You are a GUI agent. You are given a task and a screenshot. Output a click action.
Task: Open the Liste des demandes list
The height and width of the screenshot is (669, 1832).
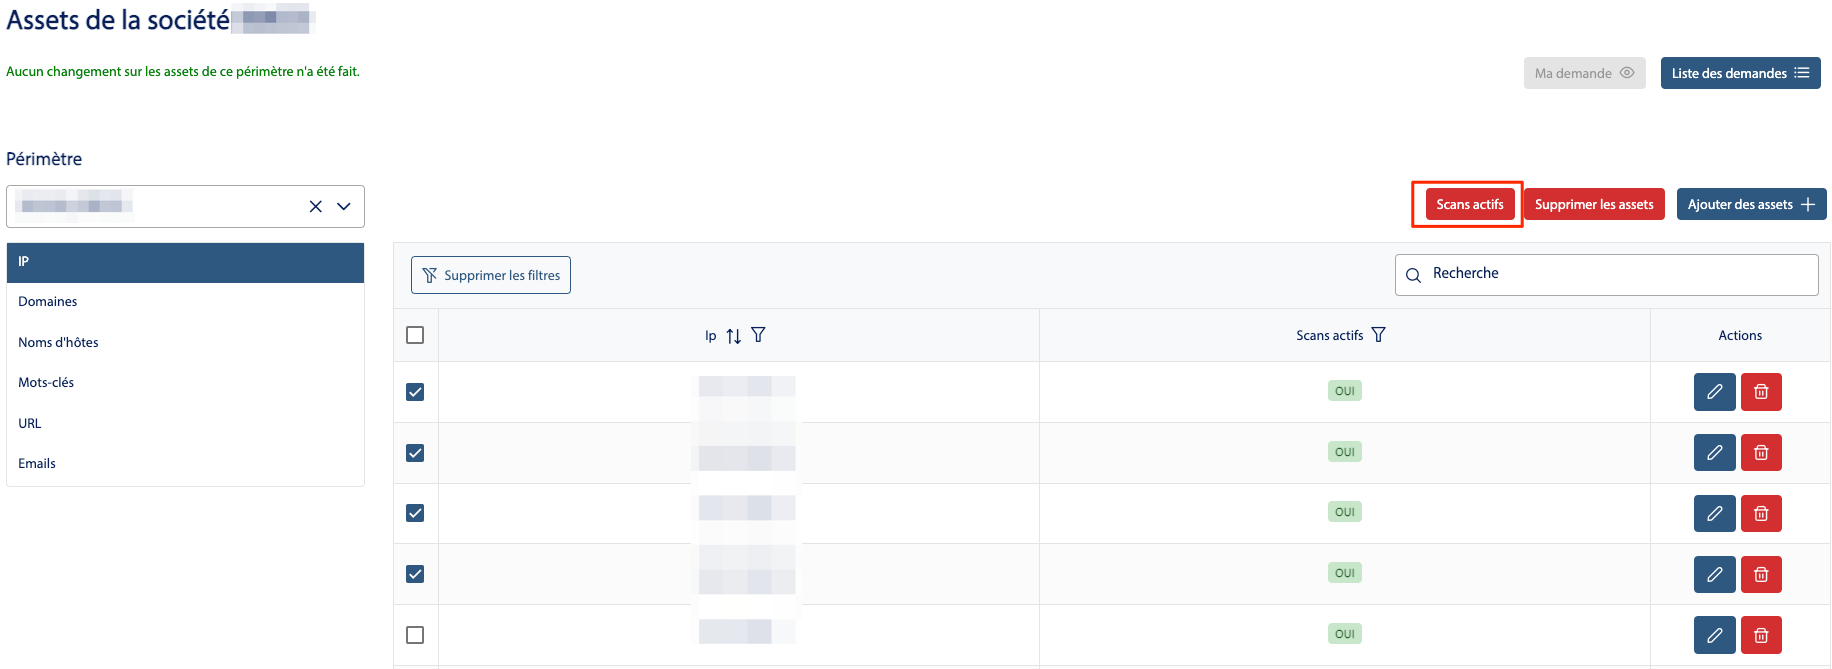pos(1740,73)
